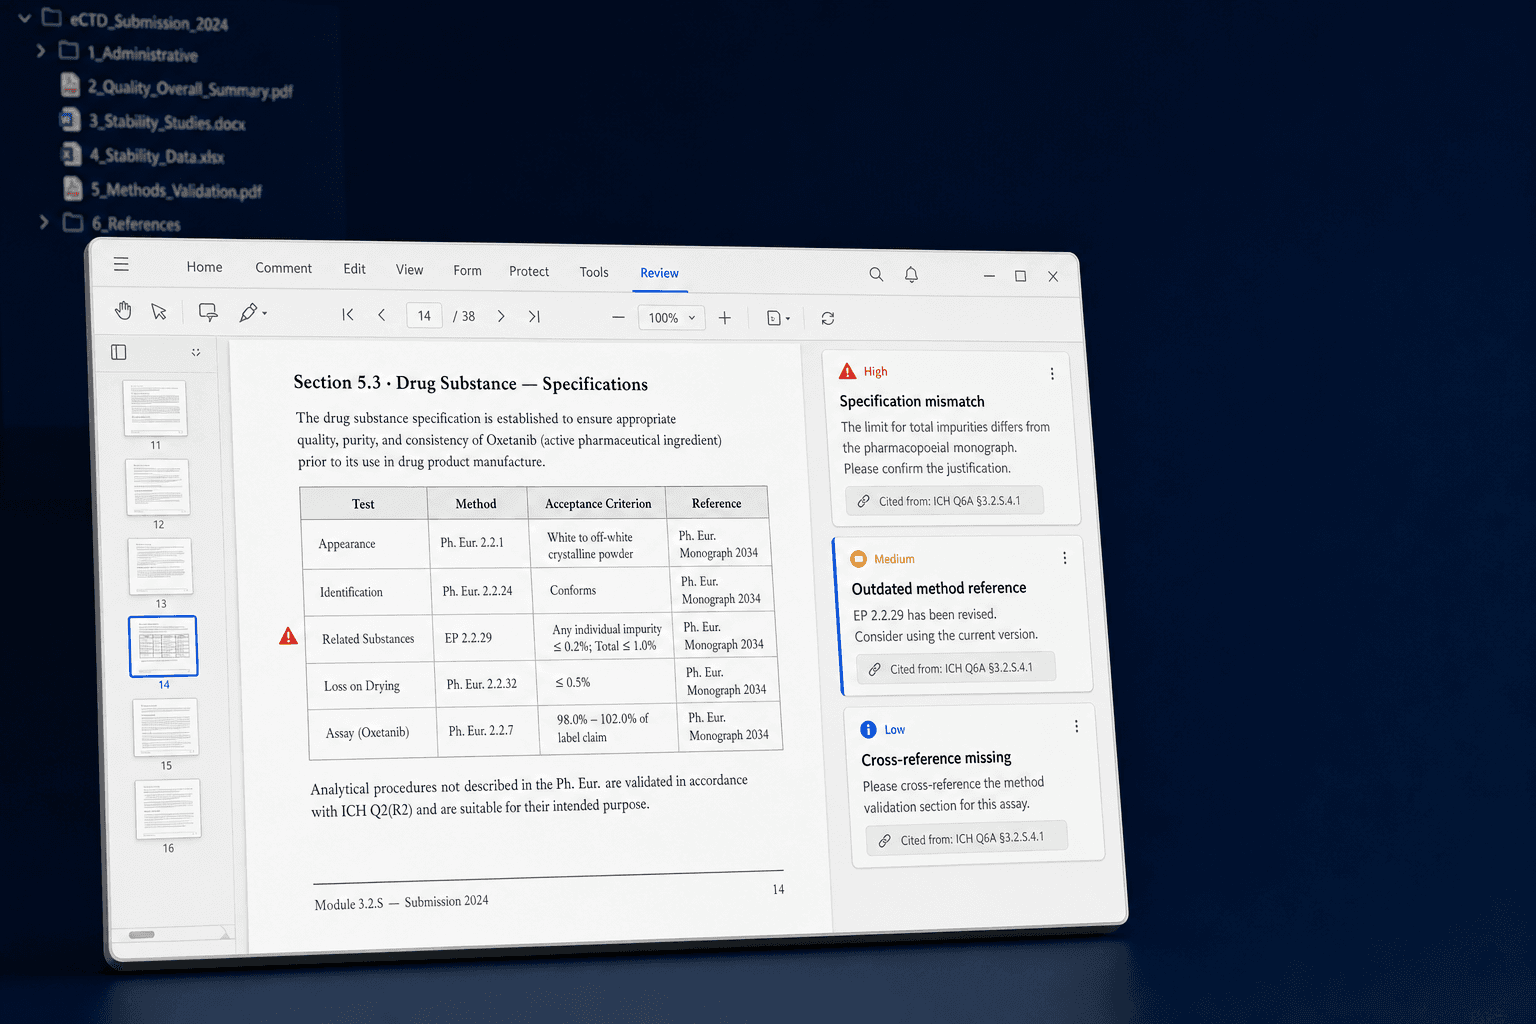
Task: Collapse the thumbnail panel chevrons
Action: click(196, 352)
